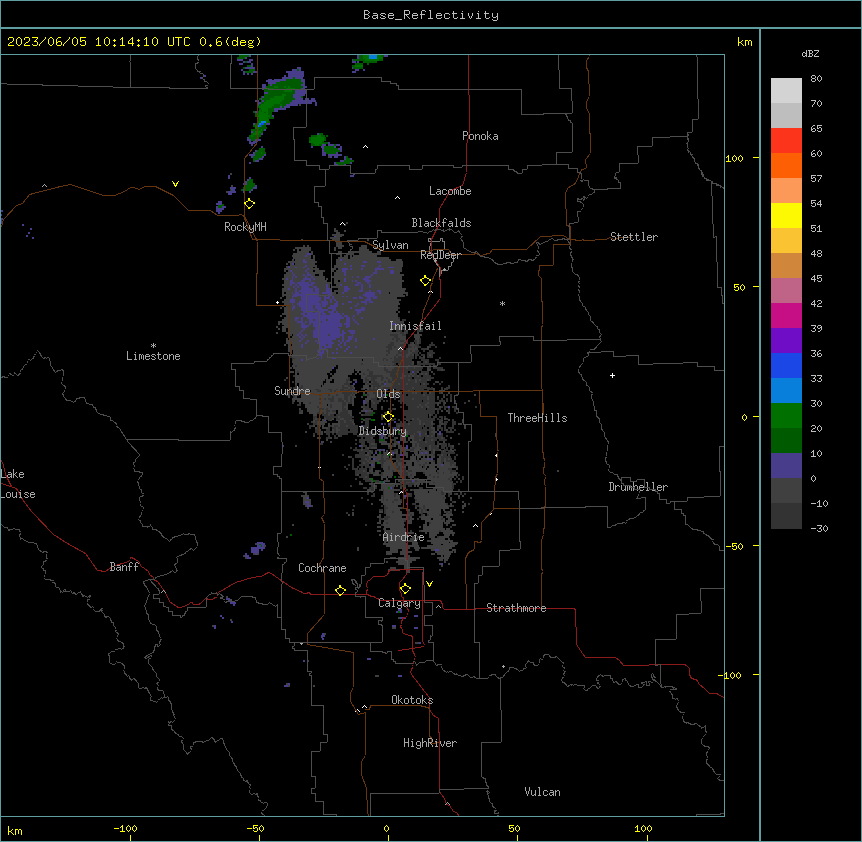
Task: Click the Base_Reflectivity title
Action: pos(431,15)
